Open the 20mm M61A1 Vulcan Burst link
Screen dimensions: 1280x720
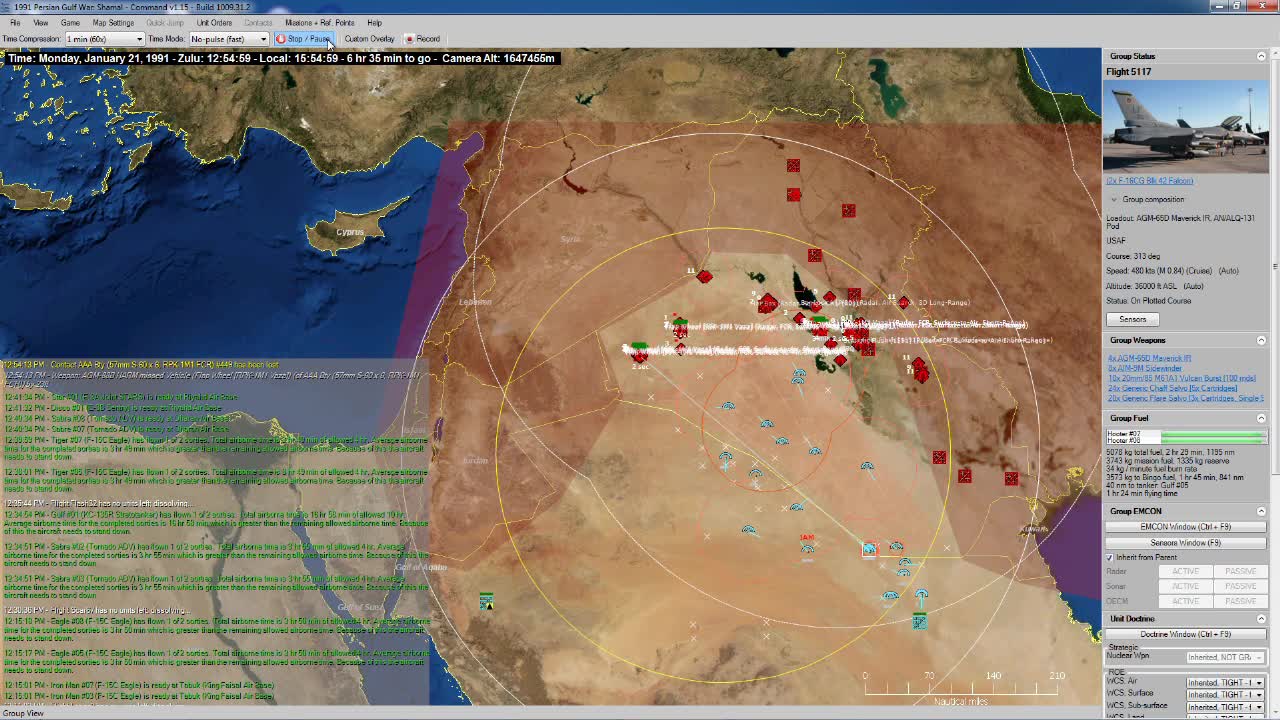[1181, 378]
